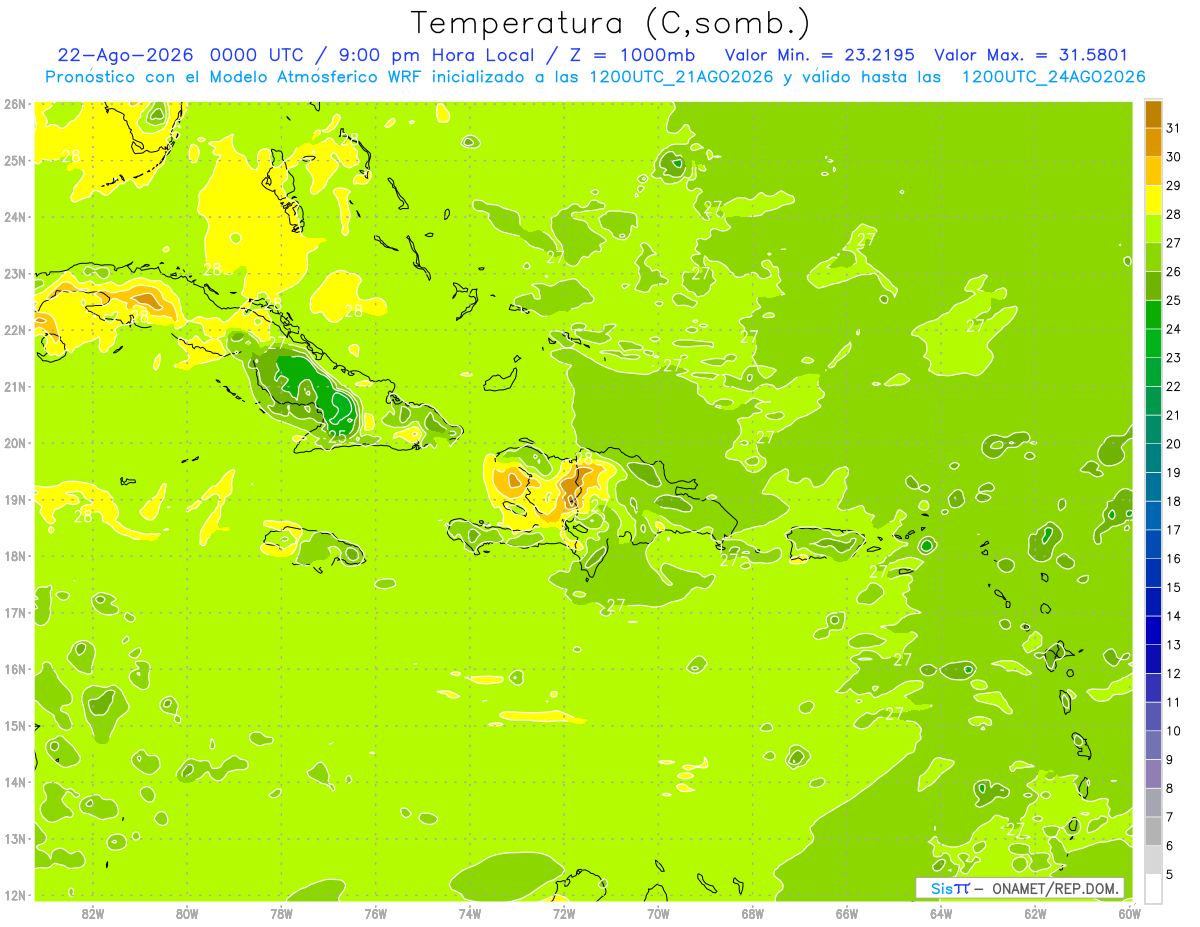Click the "SisPI – ONAMET/REP.DOM." credit label
Viewport: 1200px width, 927px height.
[x=1020, y=888]
